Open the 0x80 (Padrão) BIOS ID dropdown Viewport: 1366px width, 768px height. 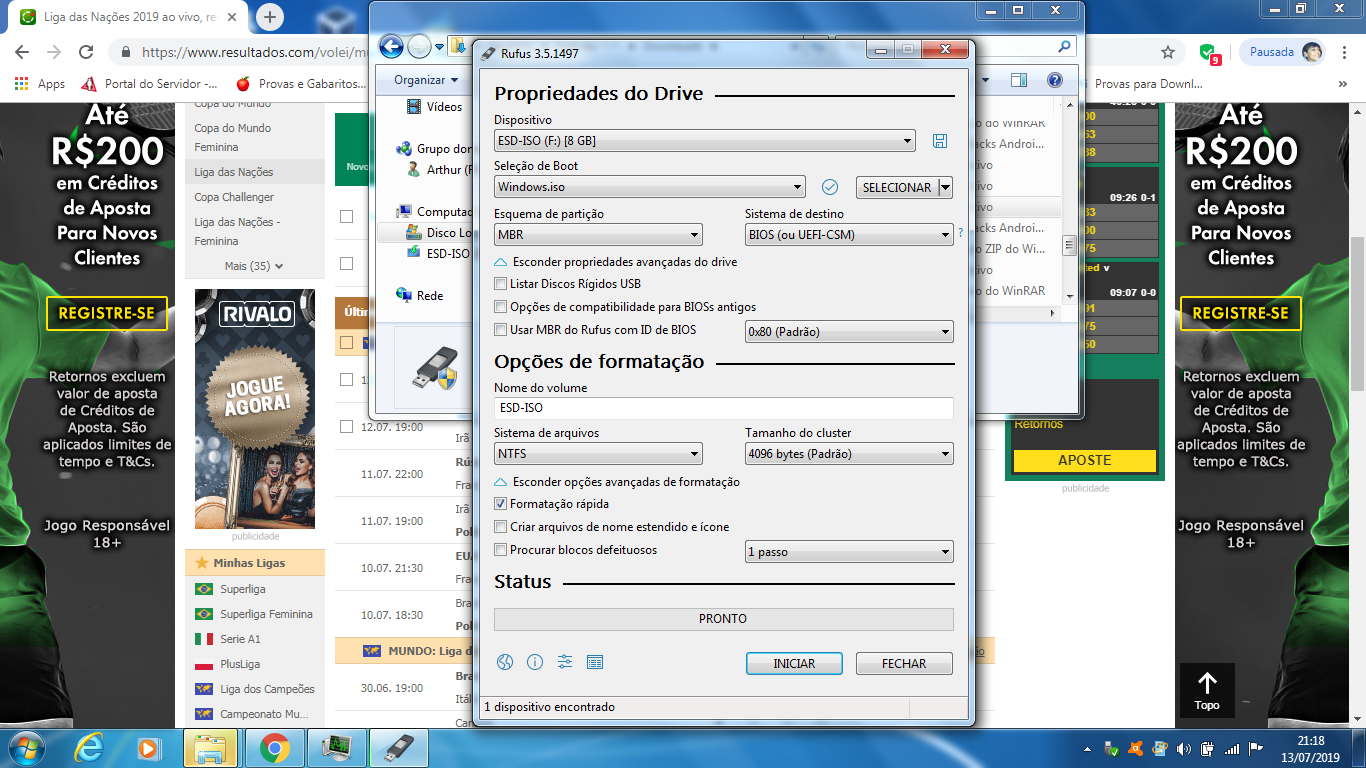tap(849, 332)
